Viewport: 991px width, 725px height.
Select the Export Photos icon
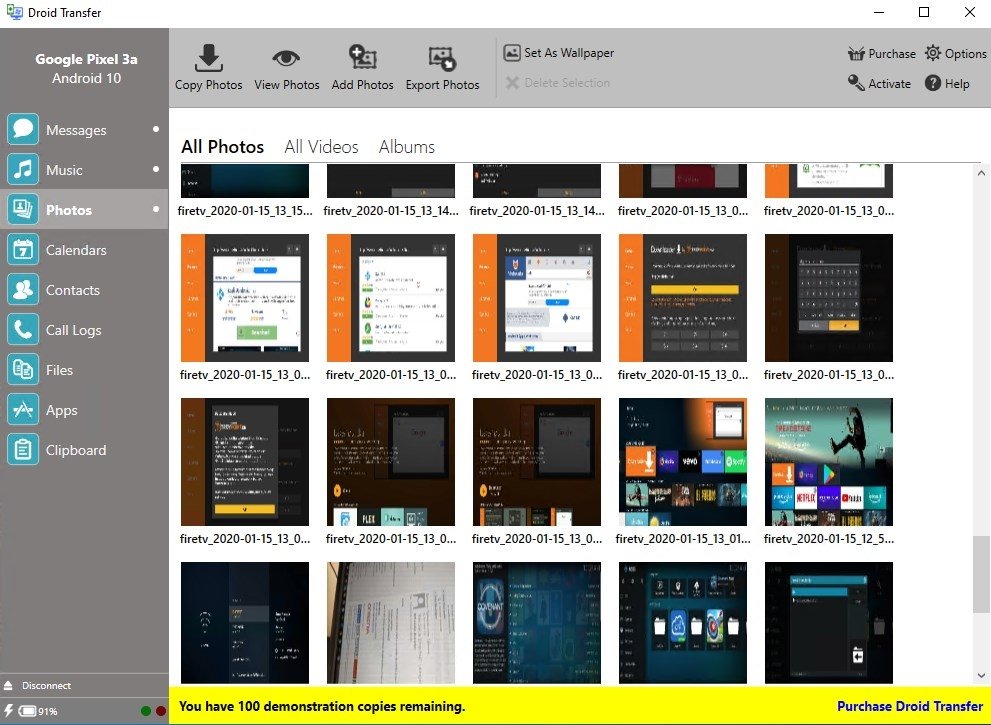pos(442,59)
